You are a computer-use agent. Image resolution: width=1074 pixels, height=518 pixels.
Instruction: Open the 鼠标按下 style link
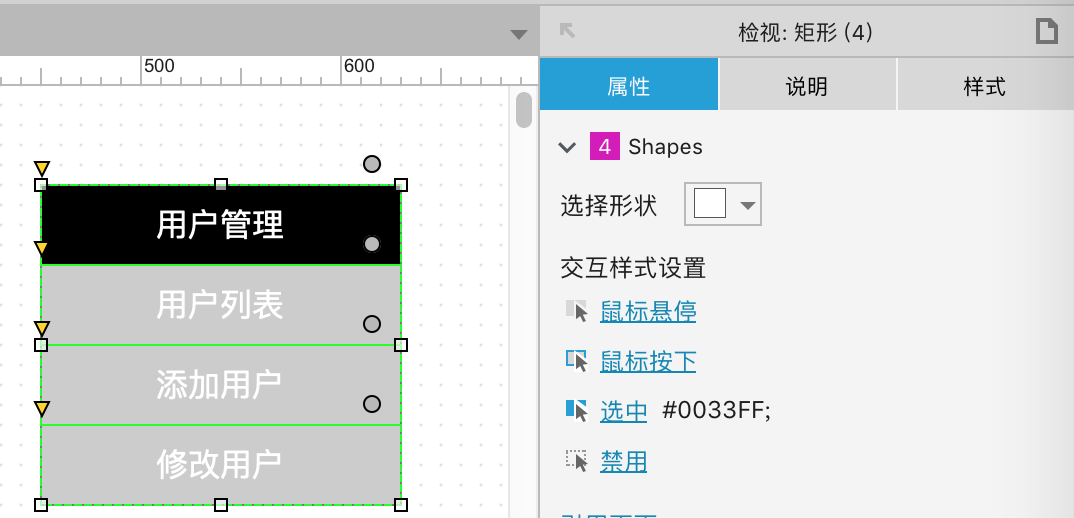pos(648,361)
